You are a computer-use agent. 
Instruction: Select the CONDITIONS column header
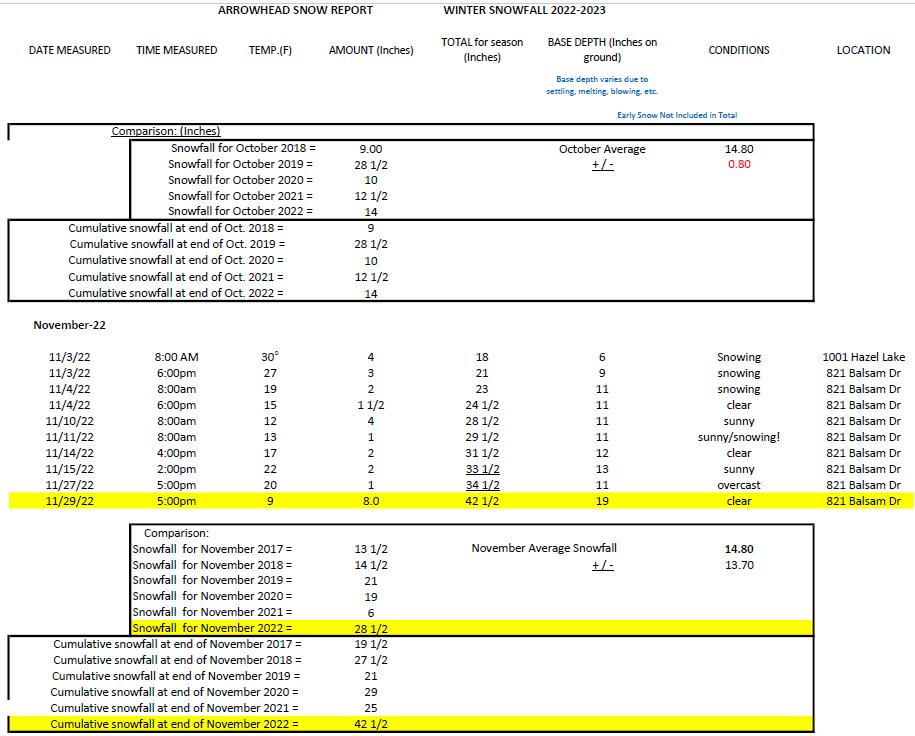pos(739,50)
